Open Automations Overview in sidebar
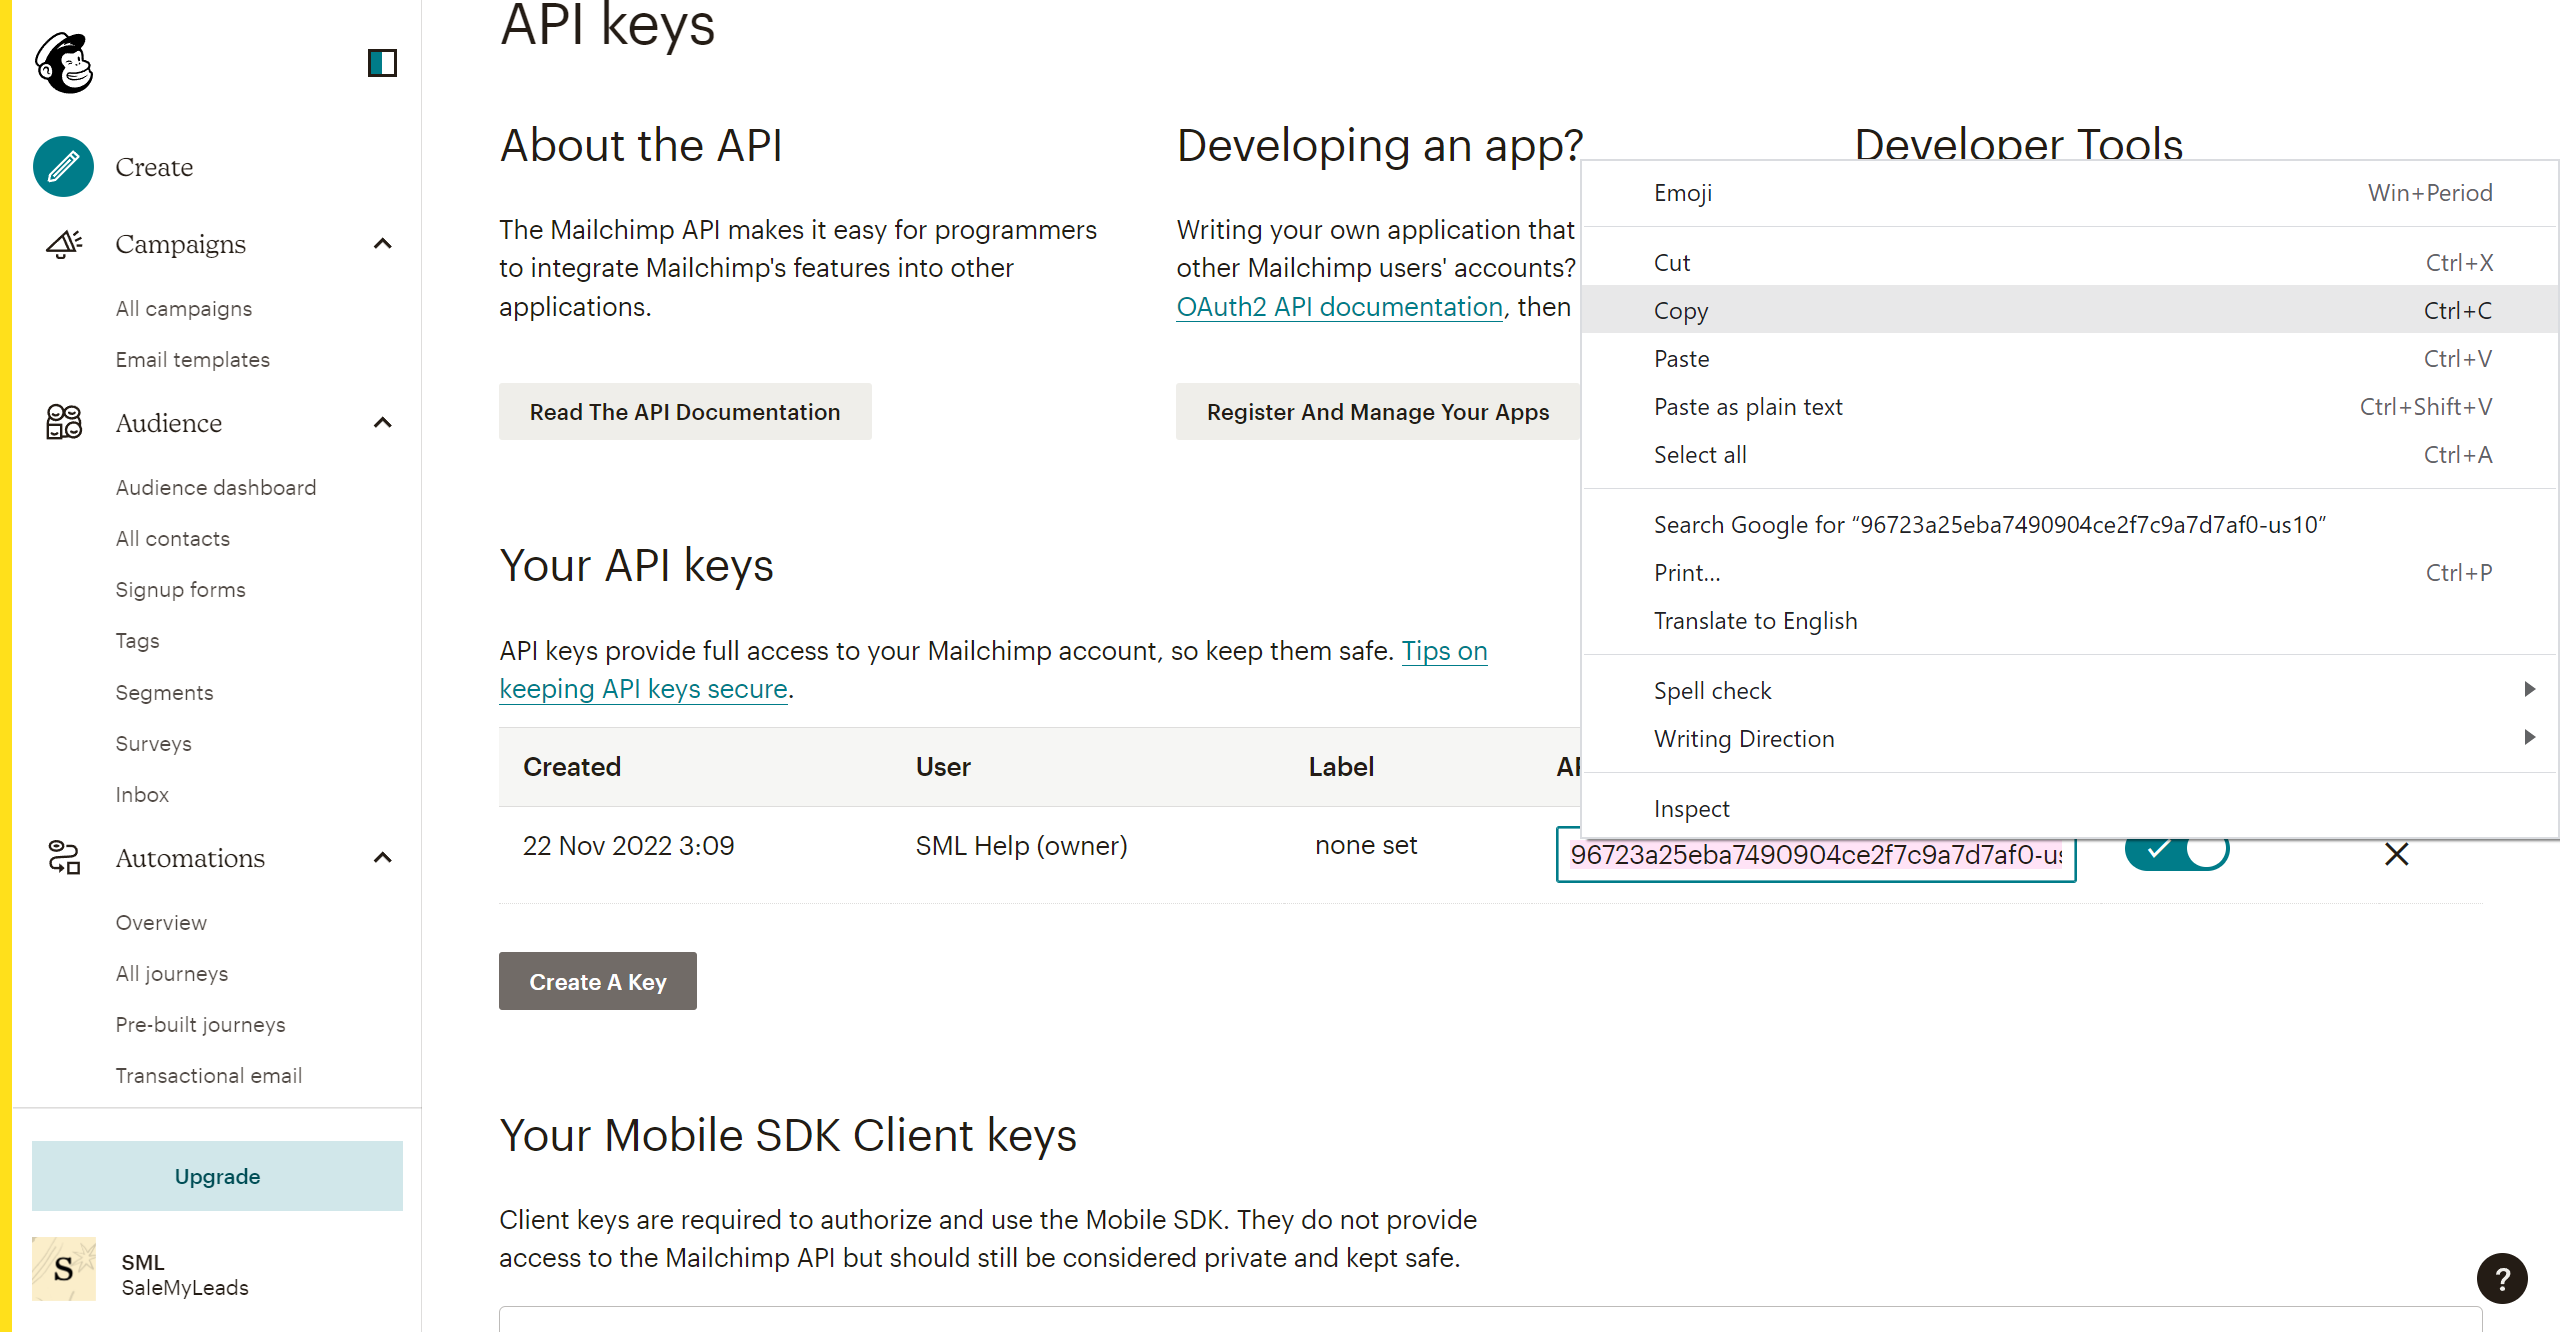The width and height of the screenshot is (2560, 1332). click(162, 922)
